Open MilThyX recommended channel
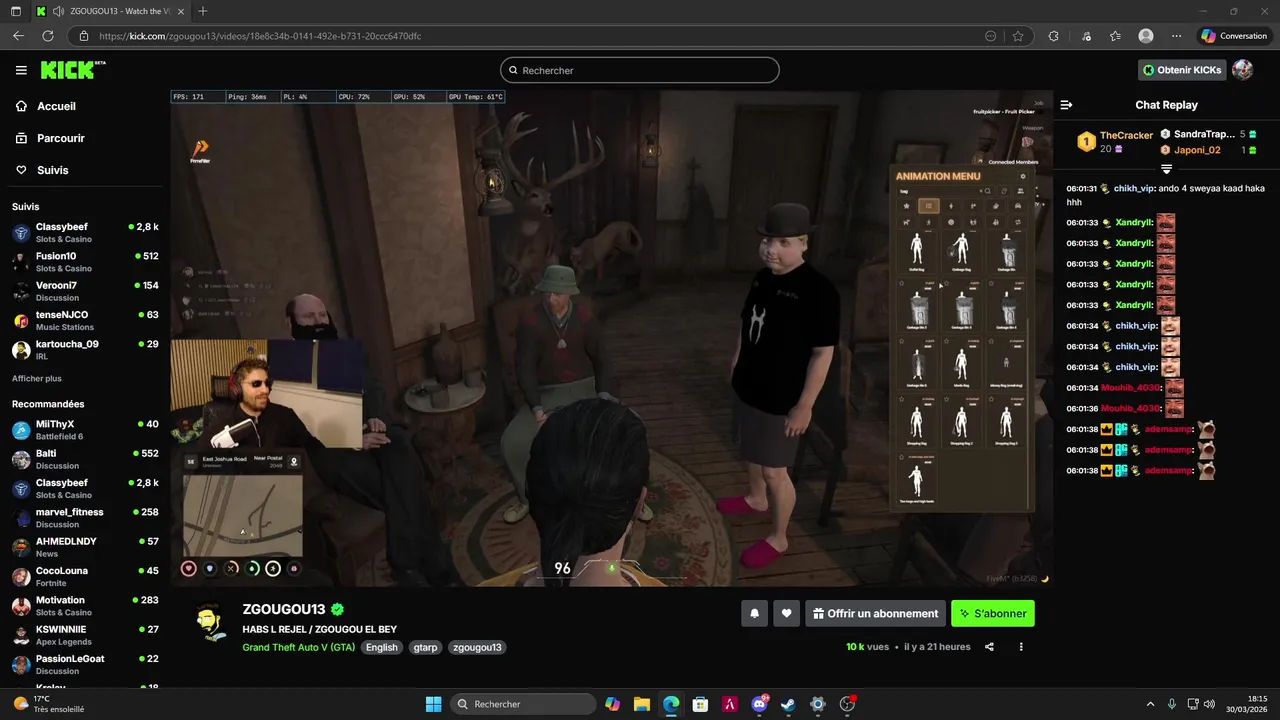The image size is (1280, 720). coord(85,430)
